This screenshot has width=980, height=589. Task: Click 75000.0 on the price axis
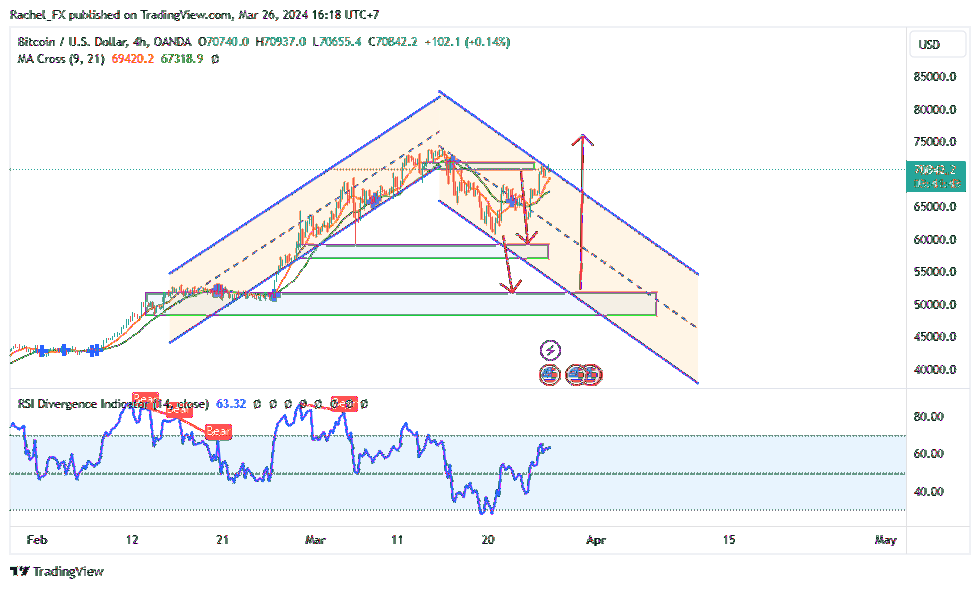pyautogui.click(x=935, y=142)
